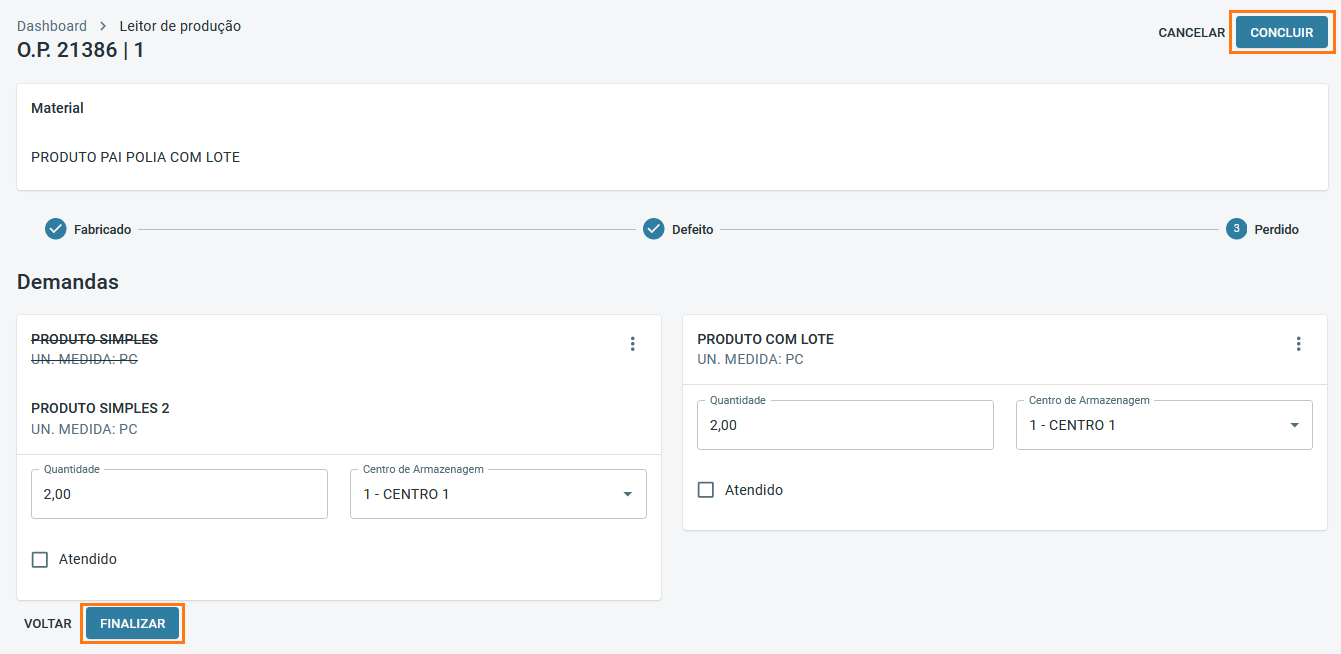Open Centro de Armazenagem dropdown for PRODUTO COM LOTE
Screen dimensions: 1341x654
[1164, 425]
